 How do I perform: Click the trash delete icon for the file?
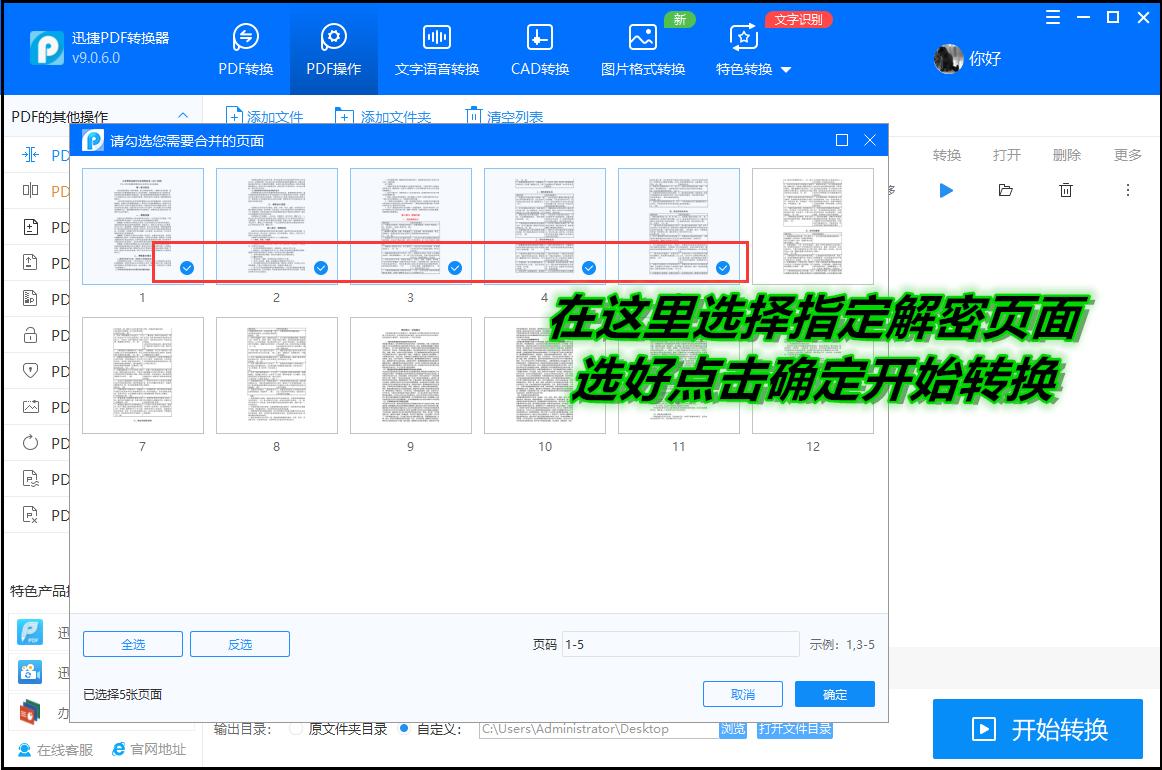1066,190
